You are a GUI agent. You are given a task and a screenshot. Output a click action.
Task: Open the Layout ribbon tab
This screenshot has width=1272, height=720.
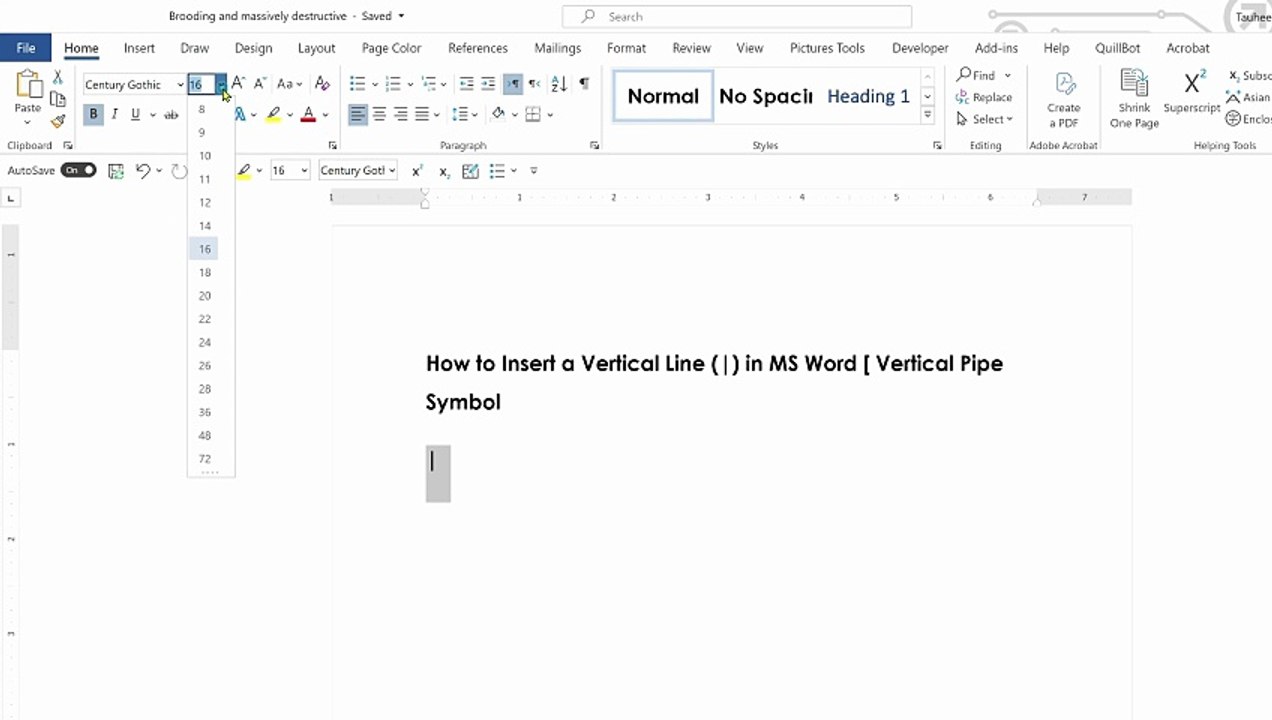tap(316, 48)
